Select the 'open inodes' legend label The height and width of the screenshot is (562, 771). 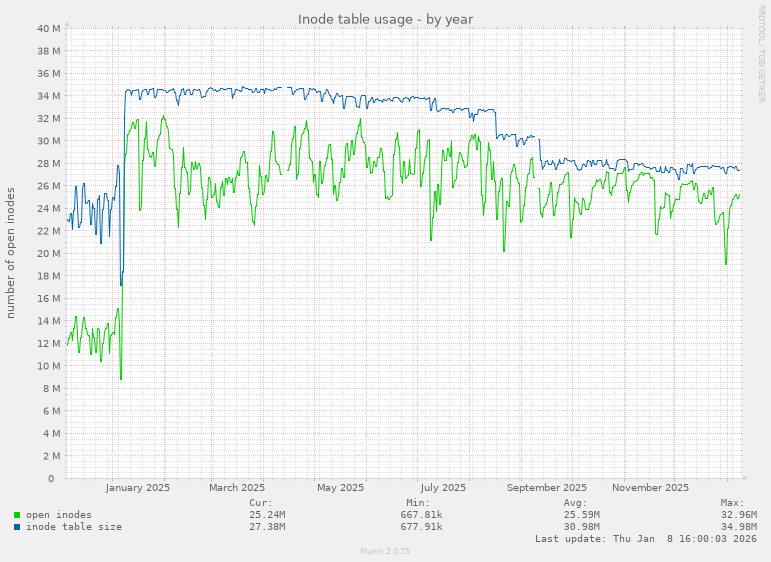pos(59,515)
